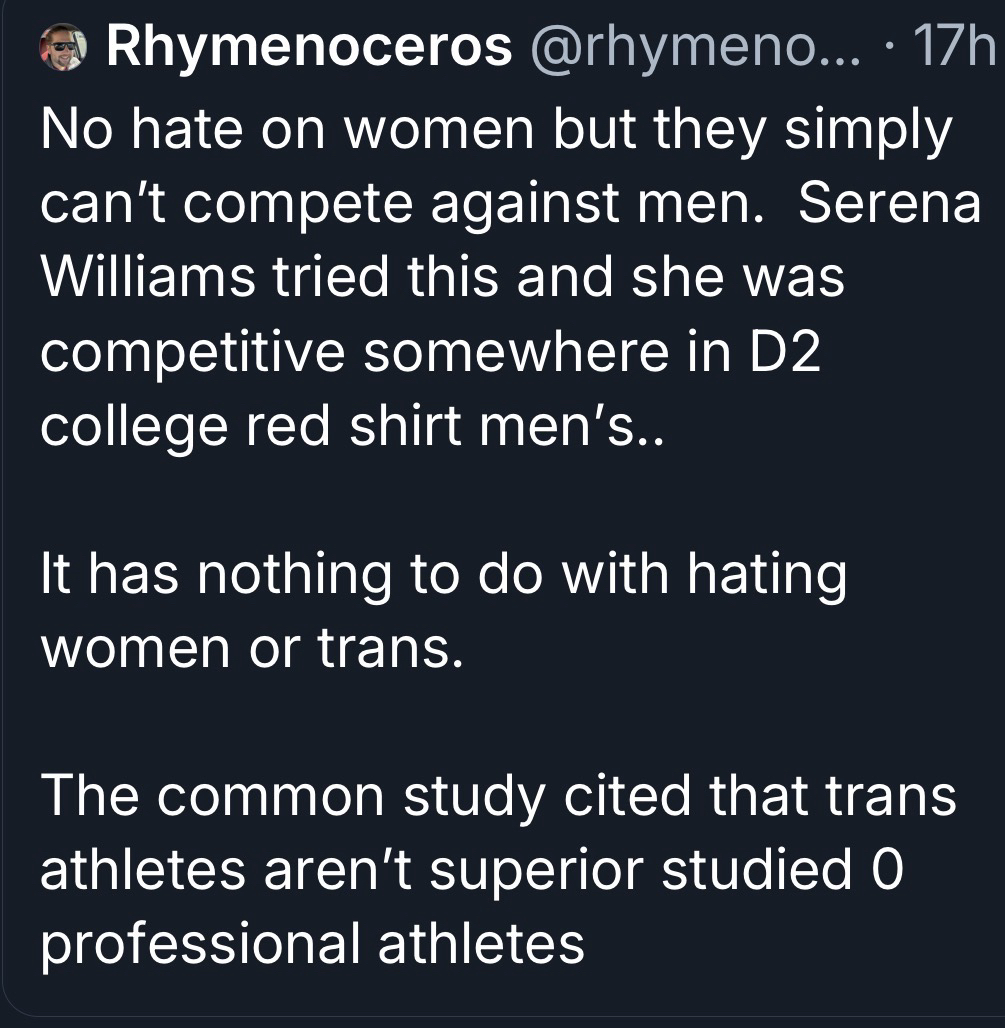Screen dimensions: 1005x1028
Task: Click the phrase "athletes aren't superior"
Action: [x=346, y=869]
